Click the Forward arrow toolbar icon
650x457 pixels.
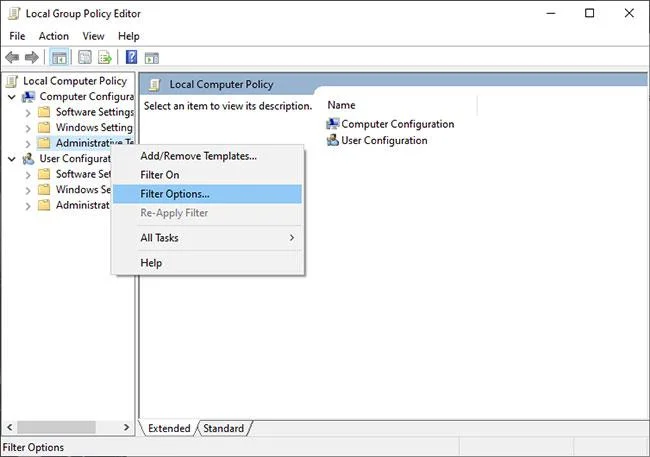pyautogui.click(x=32, y=57)
